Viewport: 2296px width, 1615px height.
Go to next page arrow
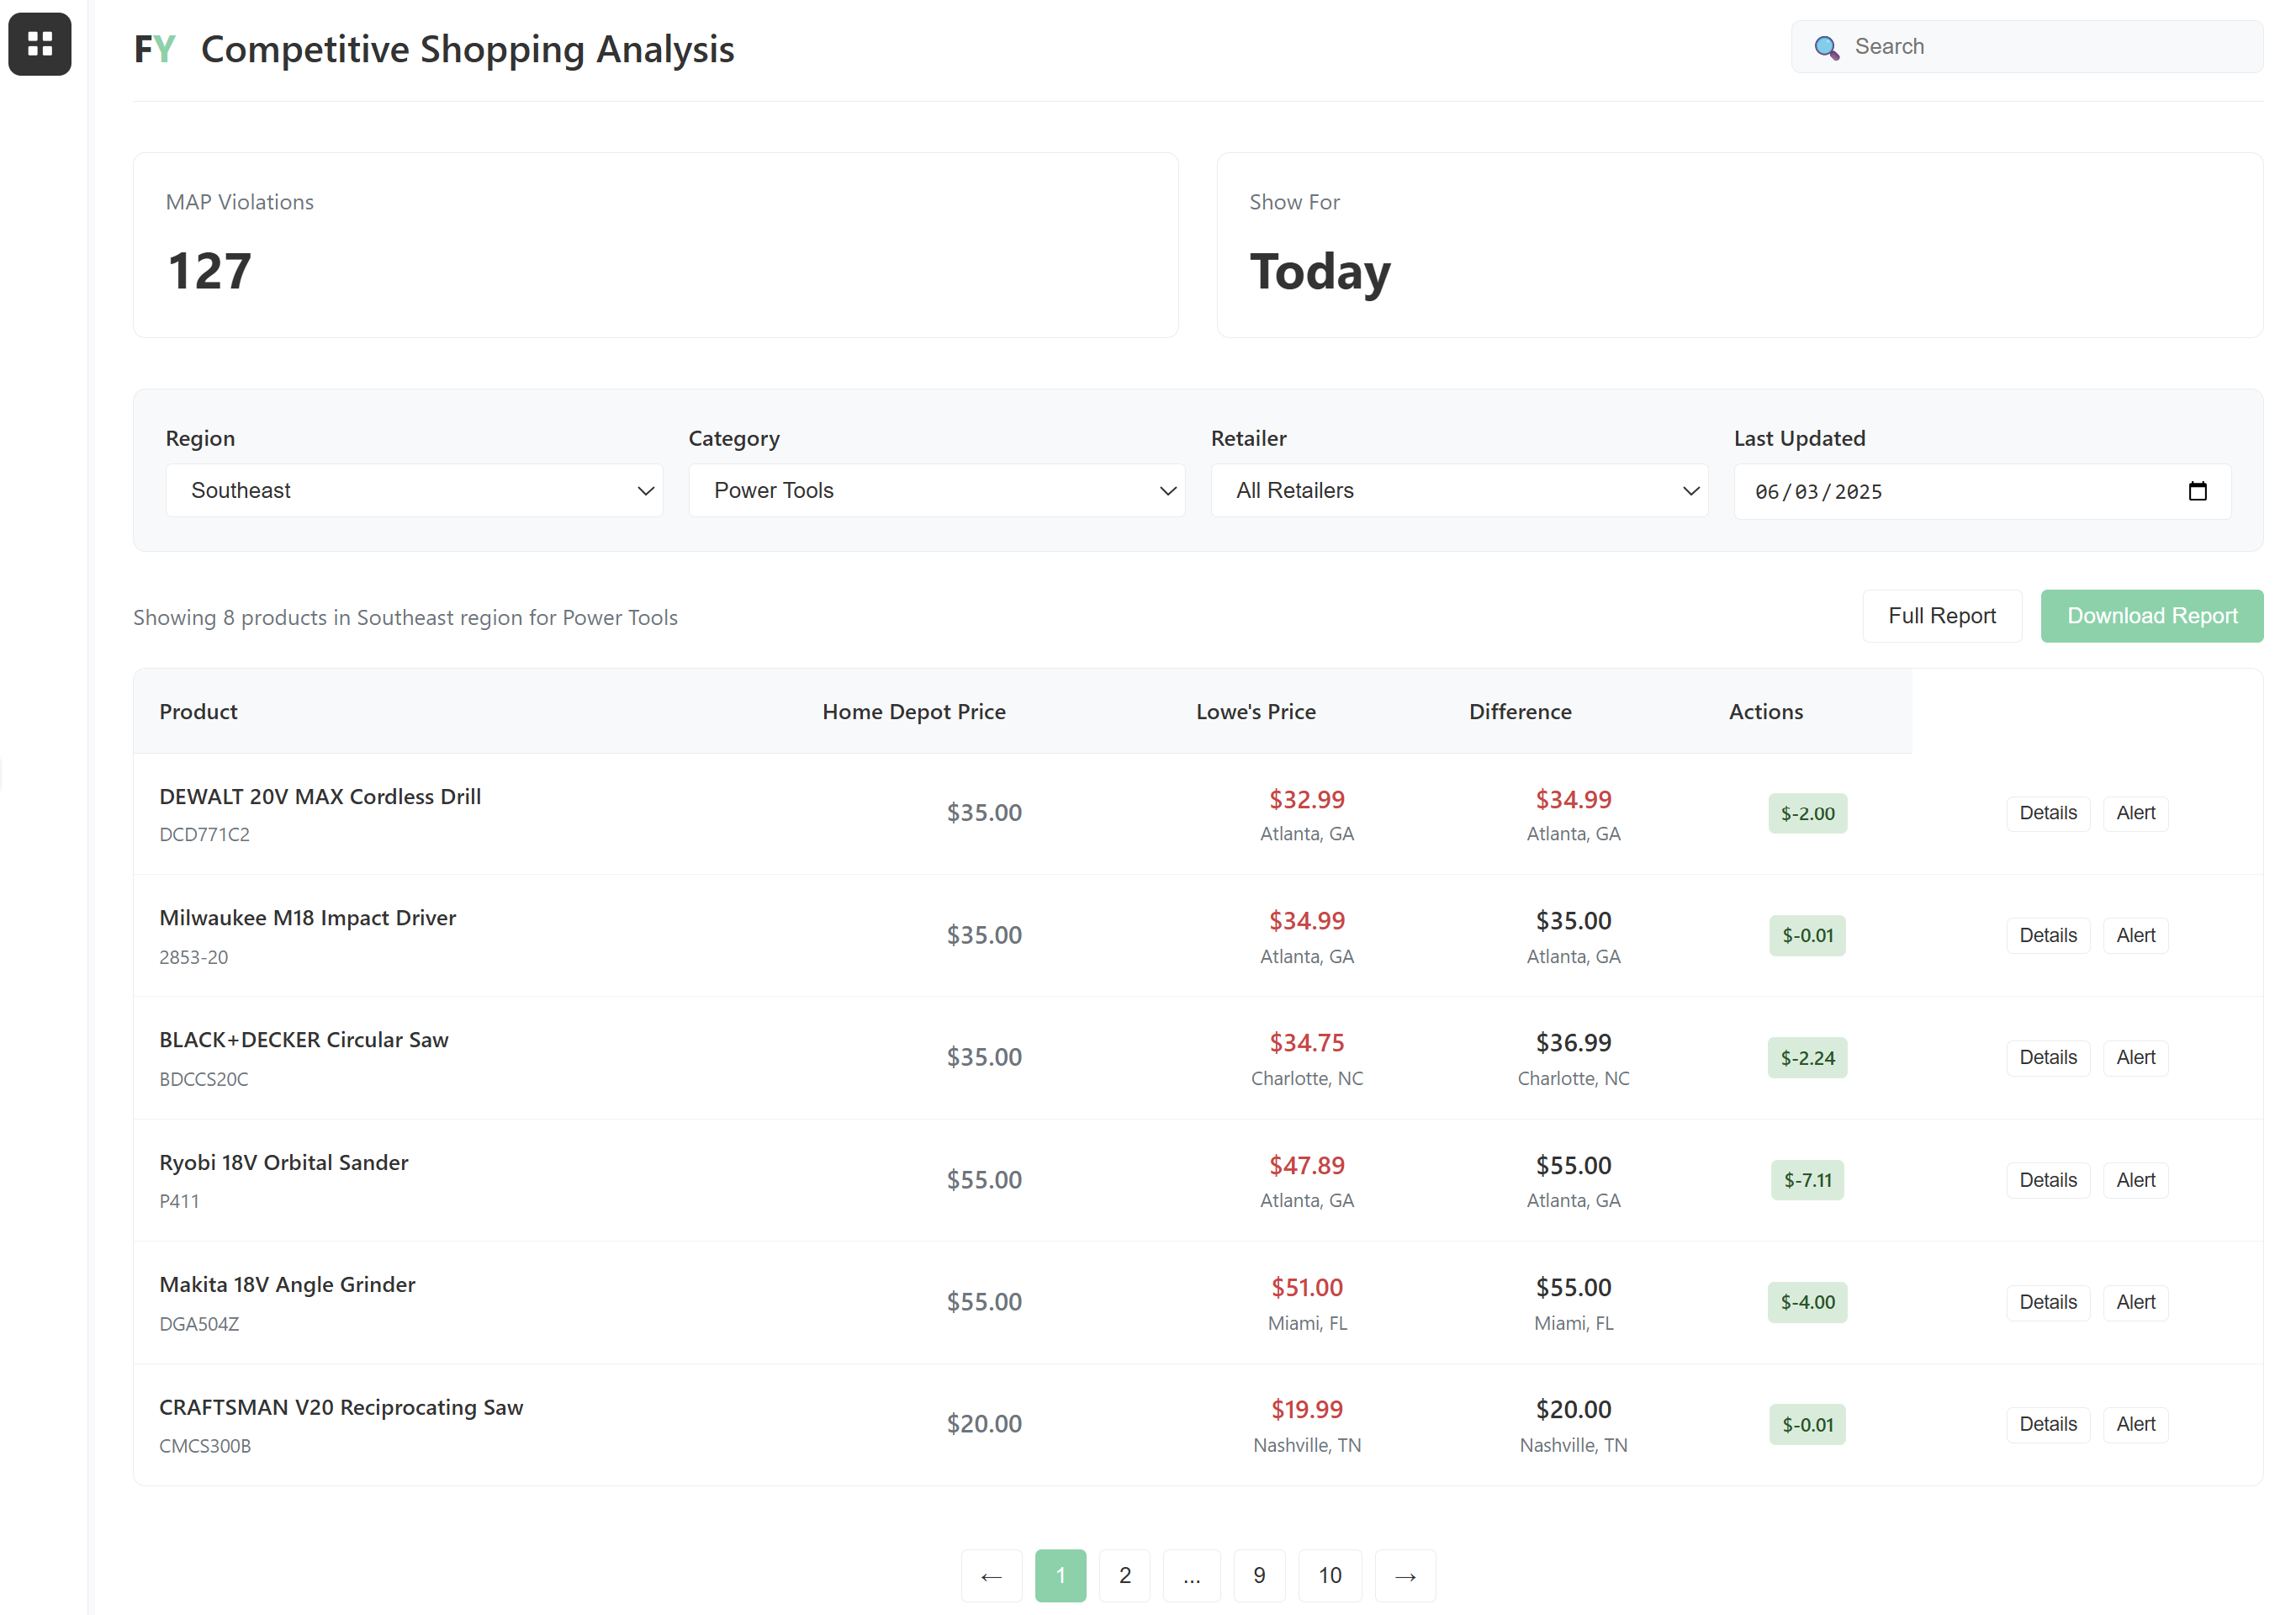[1405, 1576]
